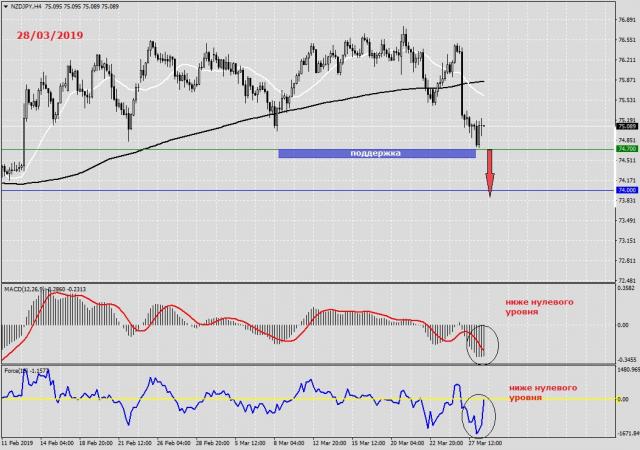640x450 pixels.
Task: Select the ellipse in the Force panel
Action: [x=479, y=413]
